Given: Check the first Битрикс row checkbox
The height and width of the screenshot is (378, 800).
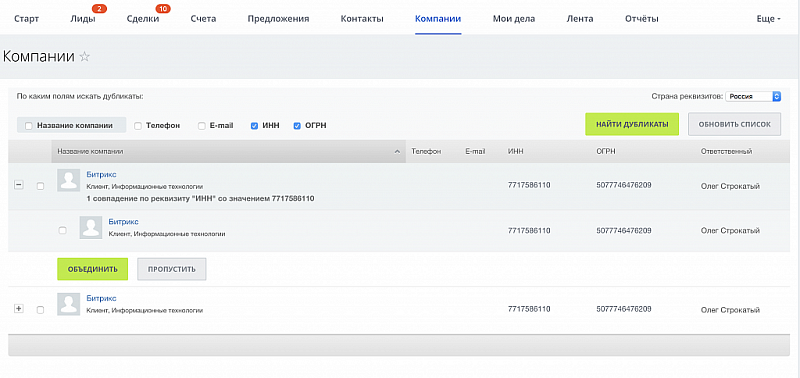Looking at the screenshot, I should [x=40, y=186].
